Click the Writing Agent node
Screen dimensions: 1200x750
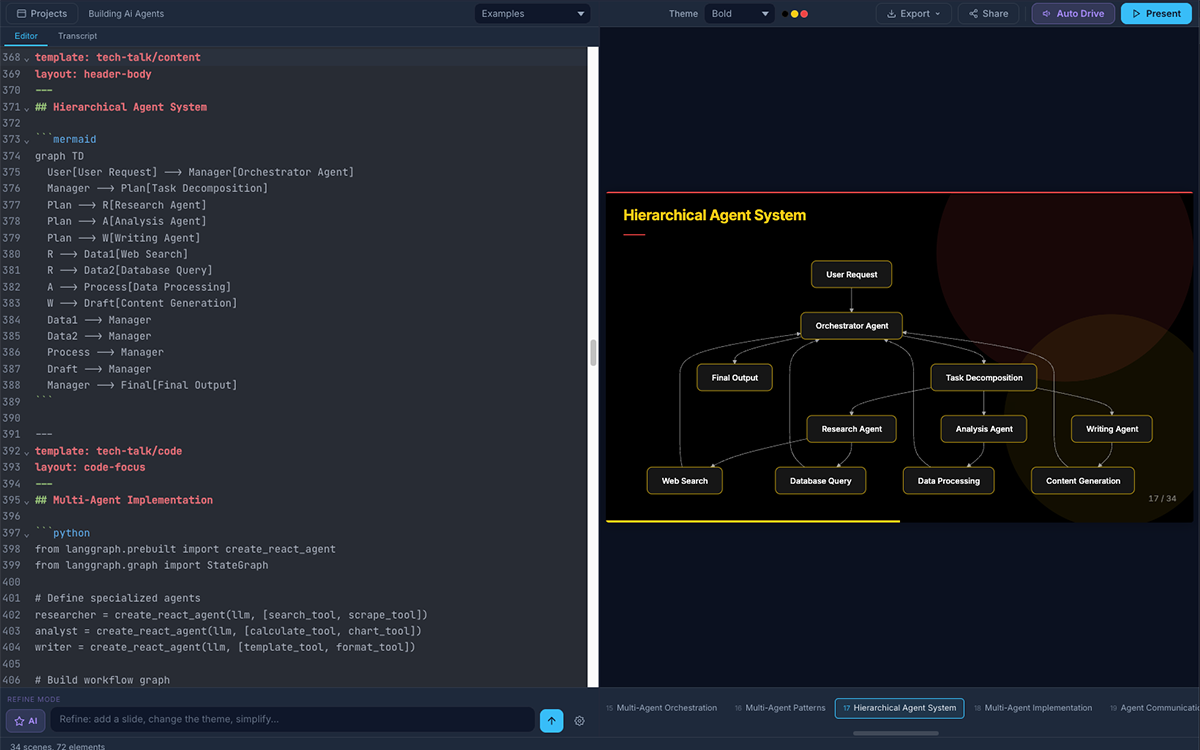(1112, 429)
